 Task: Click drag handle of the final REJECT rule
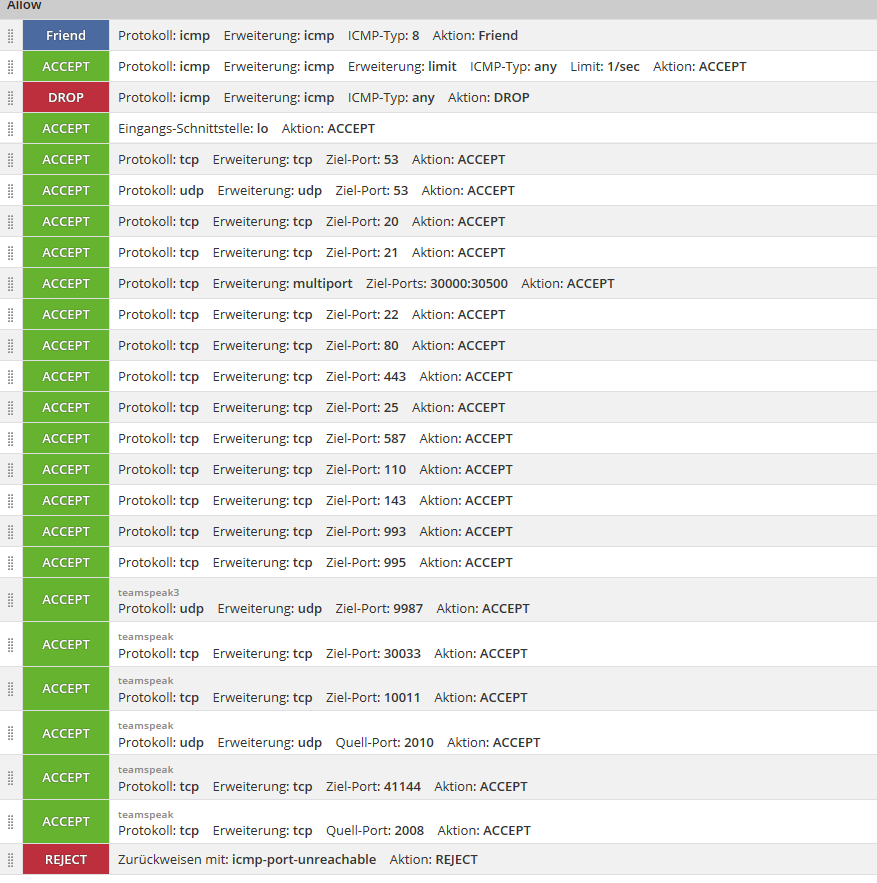[11, 860]
